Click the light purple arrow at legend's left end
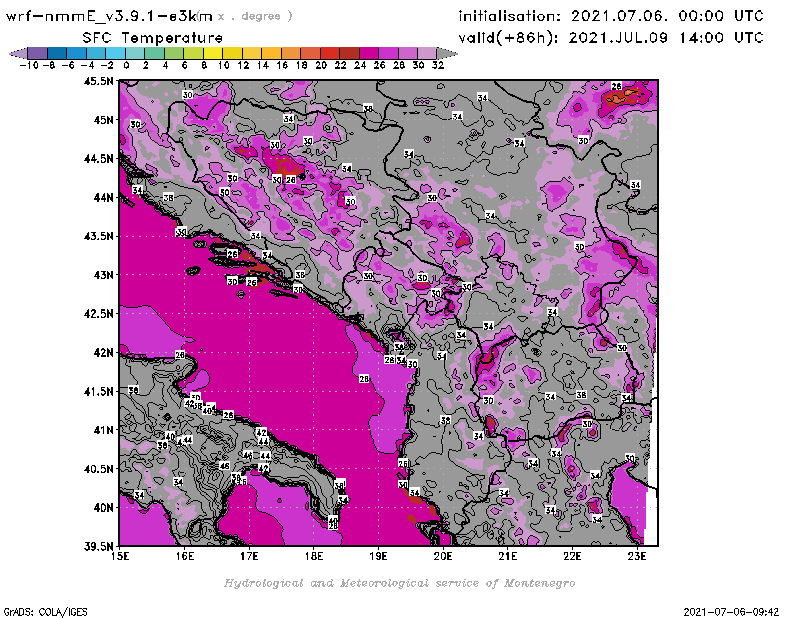 click(18, 53)
